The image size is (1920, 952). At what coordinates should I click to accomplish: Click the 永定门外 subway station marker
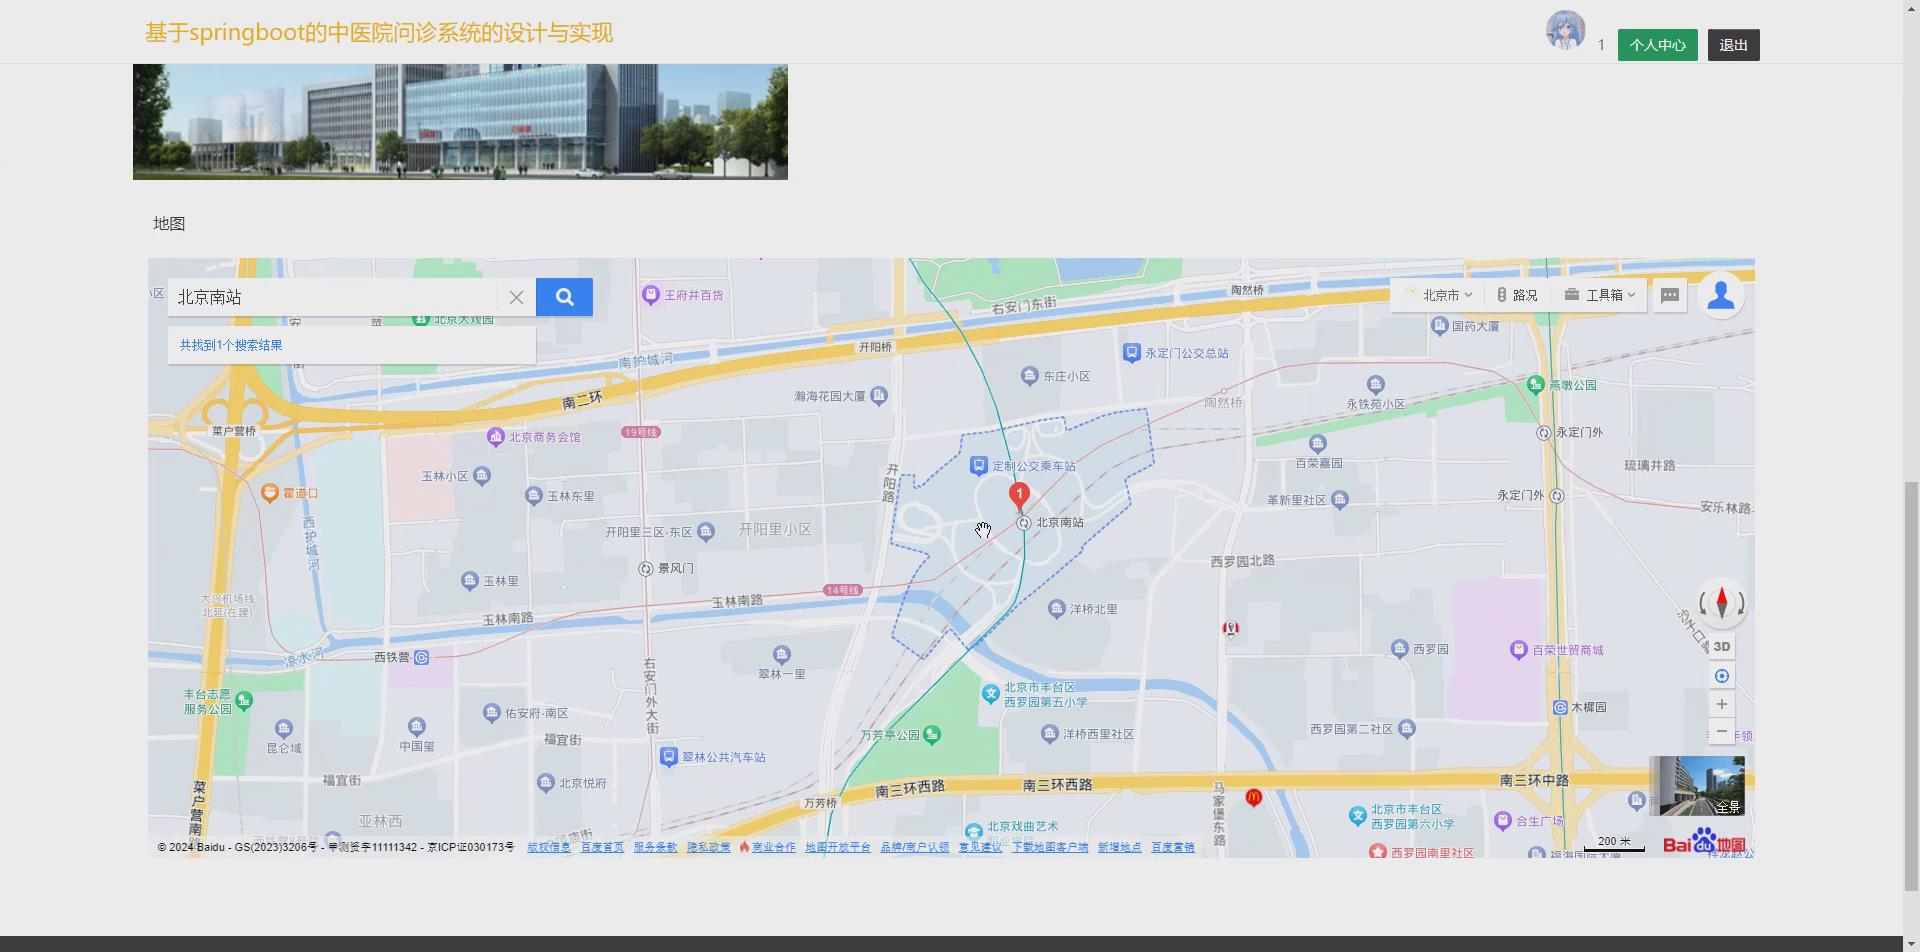pos(1543,433)
